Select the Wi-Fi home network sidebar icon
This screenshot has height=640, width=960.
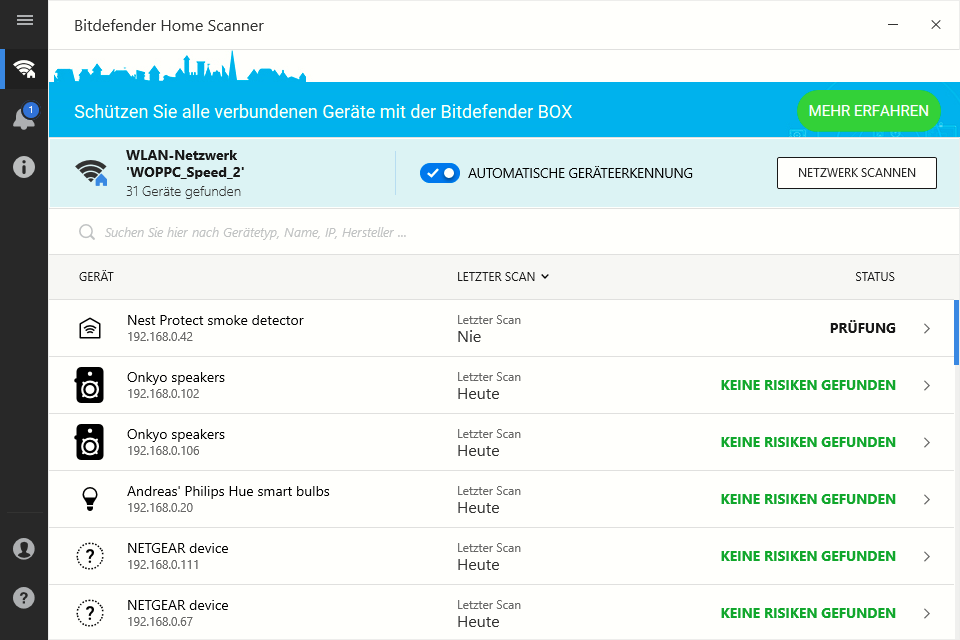coord(24,69)
